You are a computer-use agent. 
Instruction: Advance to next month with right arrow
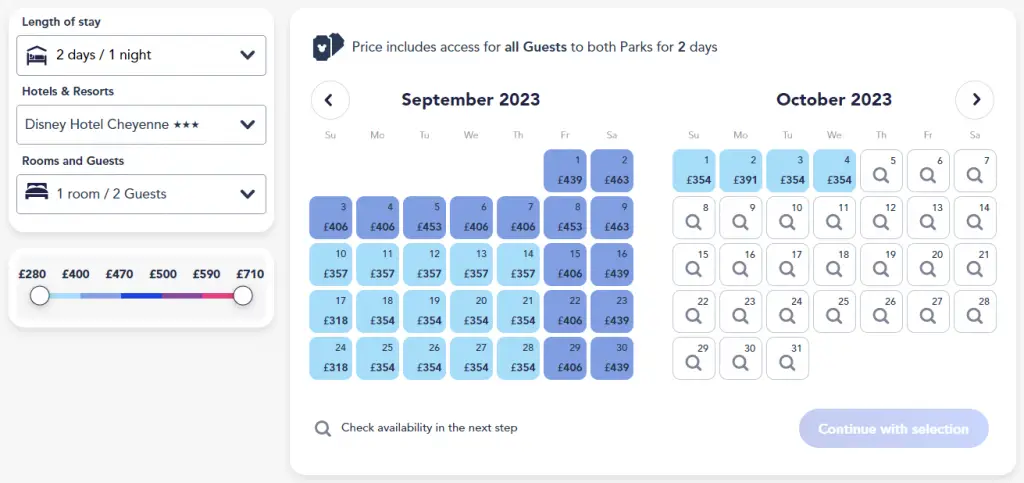coord(974,100)
